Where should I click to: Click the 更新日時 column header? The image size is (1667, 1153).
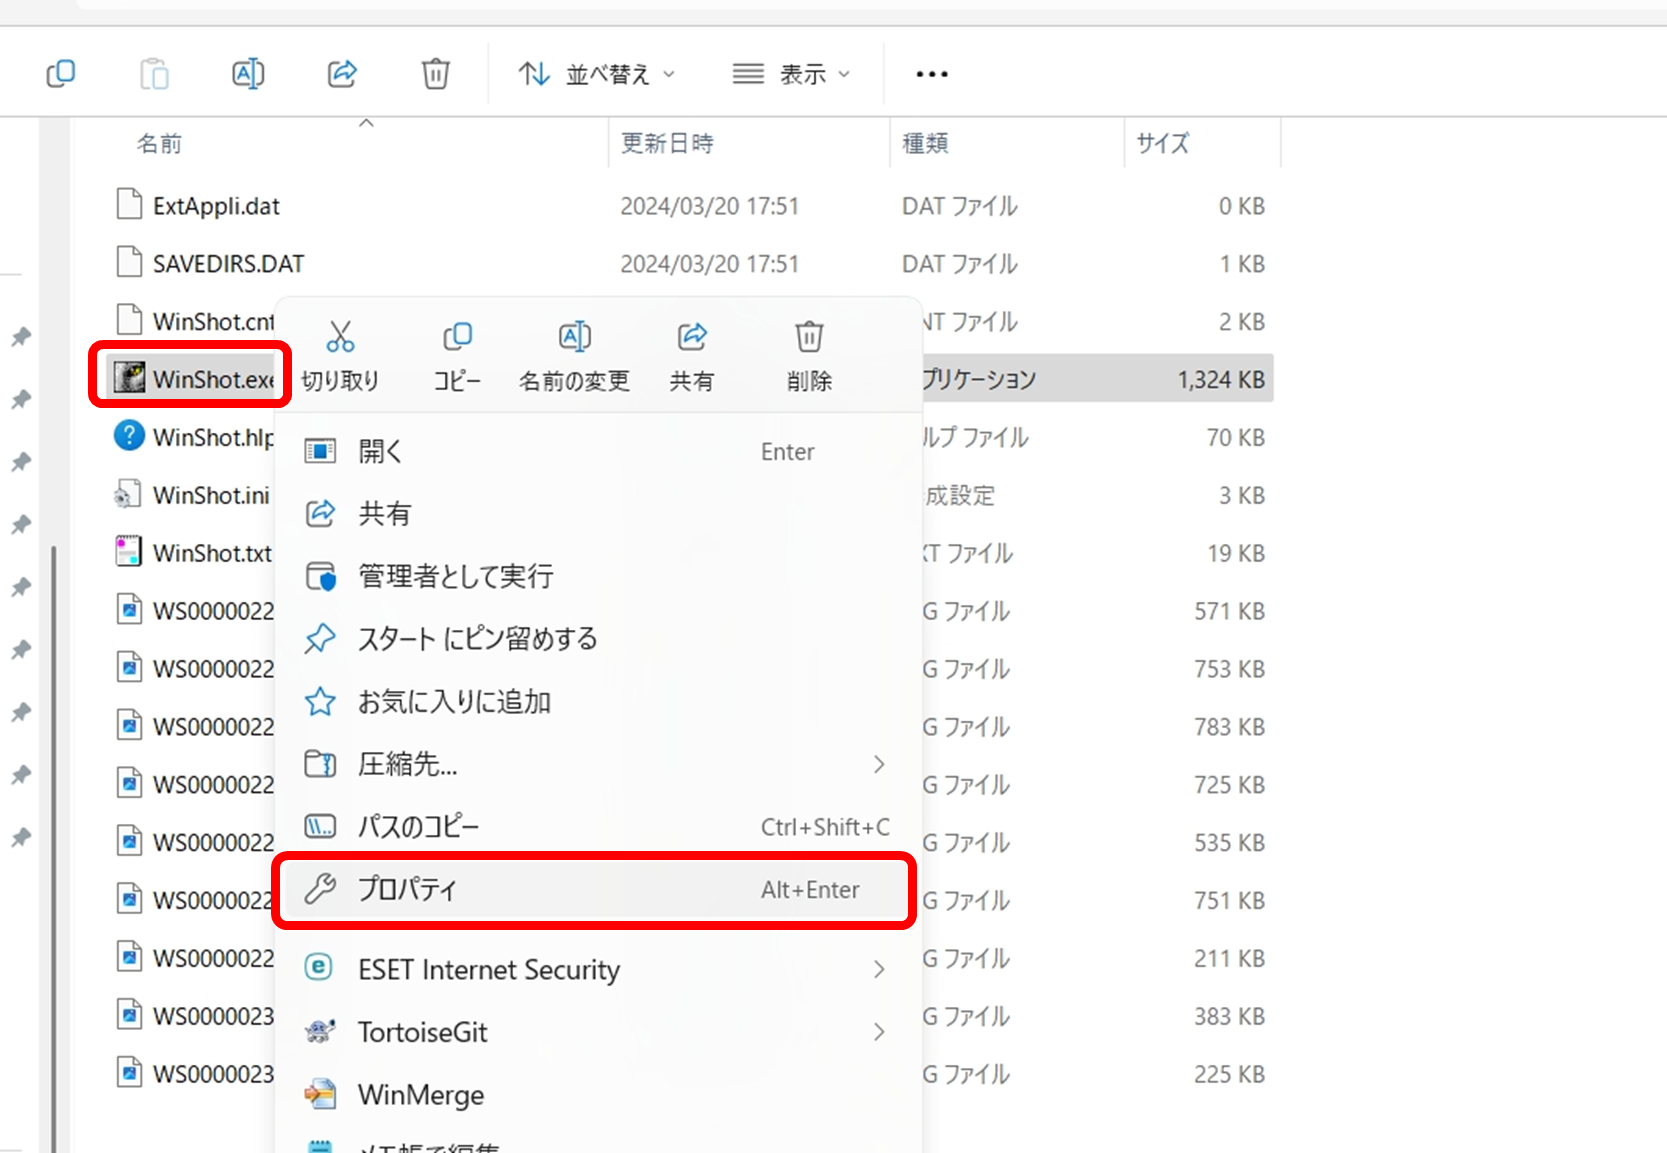click(x=666, y=142)
